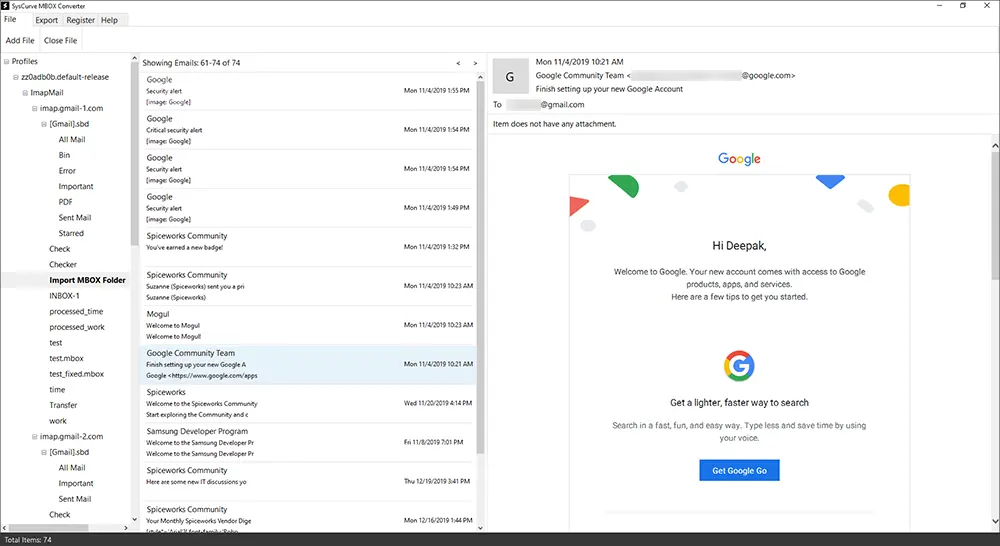
Task: Collapse the imap.gmail-1.com node
Action: pyautogui.click(x=35, y=108)
